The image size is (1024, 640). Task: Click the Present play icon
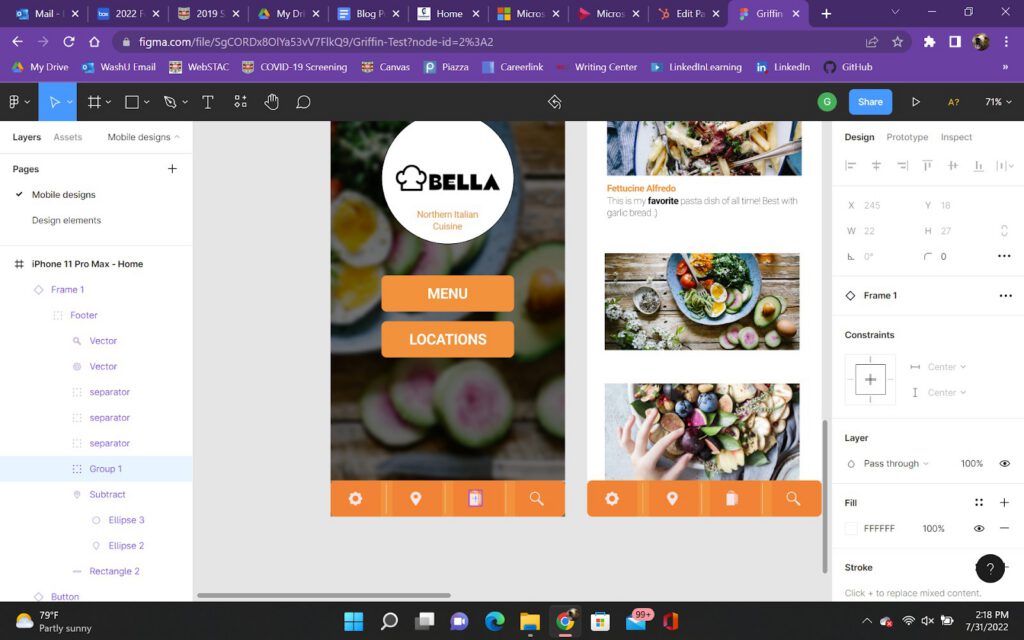[915, 102]
